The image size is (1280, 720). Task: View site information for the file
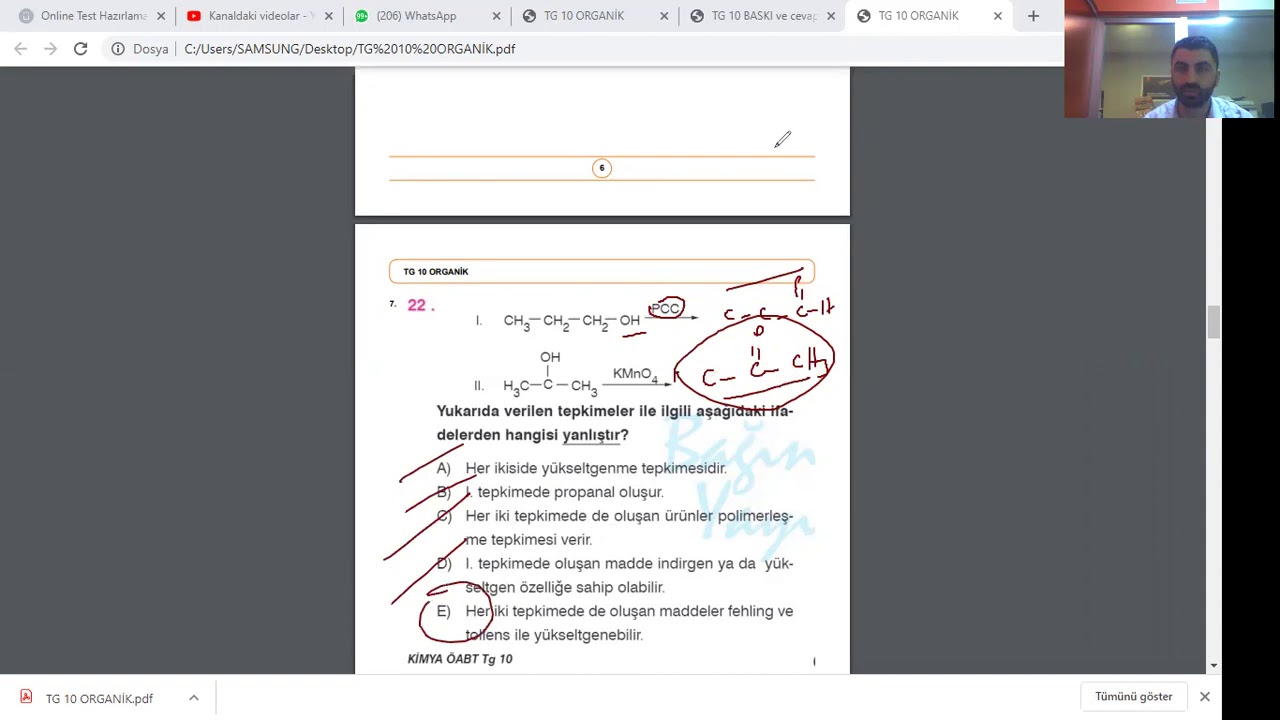pos(118,48)
